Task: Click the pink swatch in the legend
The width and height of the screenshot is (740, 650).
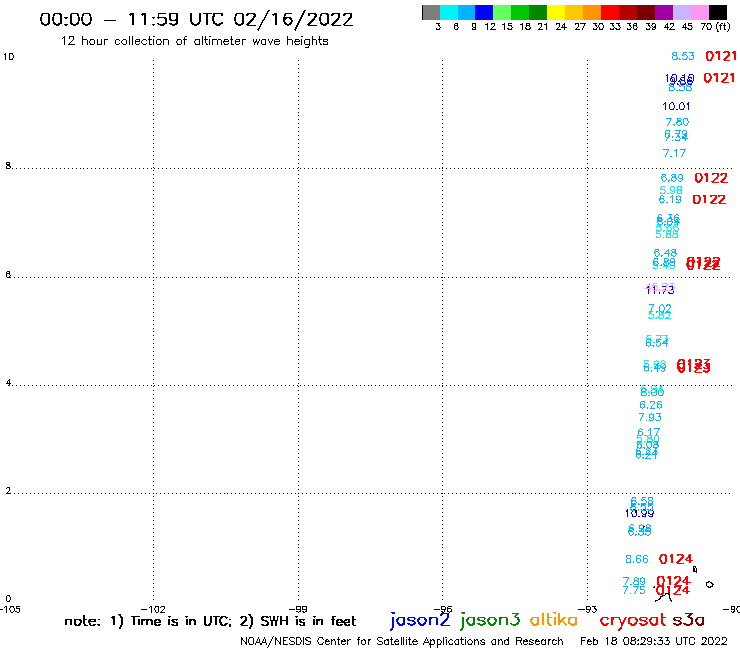Action: pyautogui.click(x=700, y=12)
